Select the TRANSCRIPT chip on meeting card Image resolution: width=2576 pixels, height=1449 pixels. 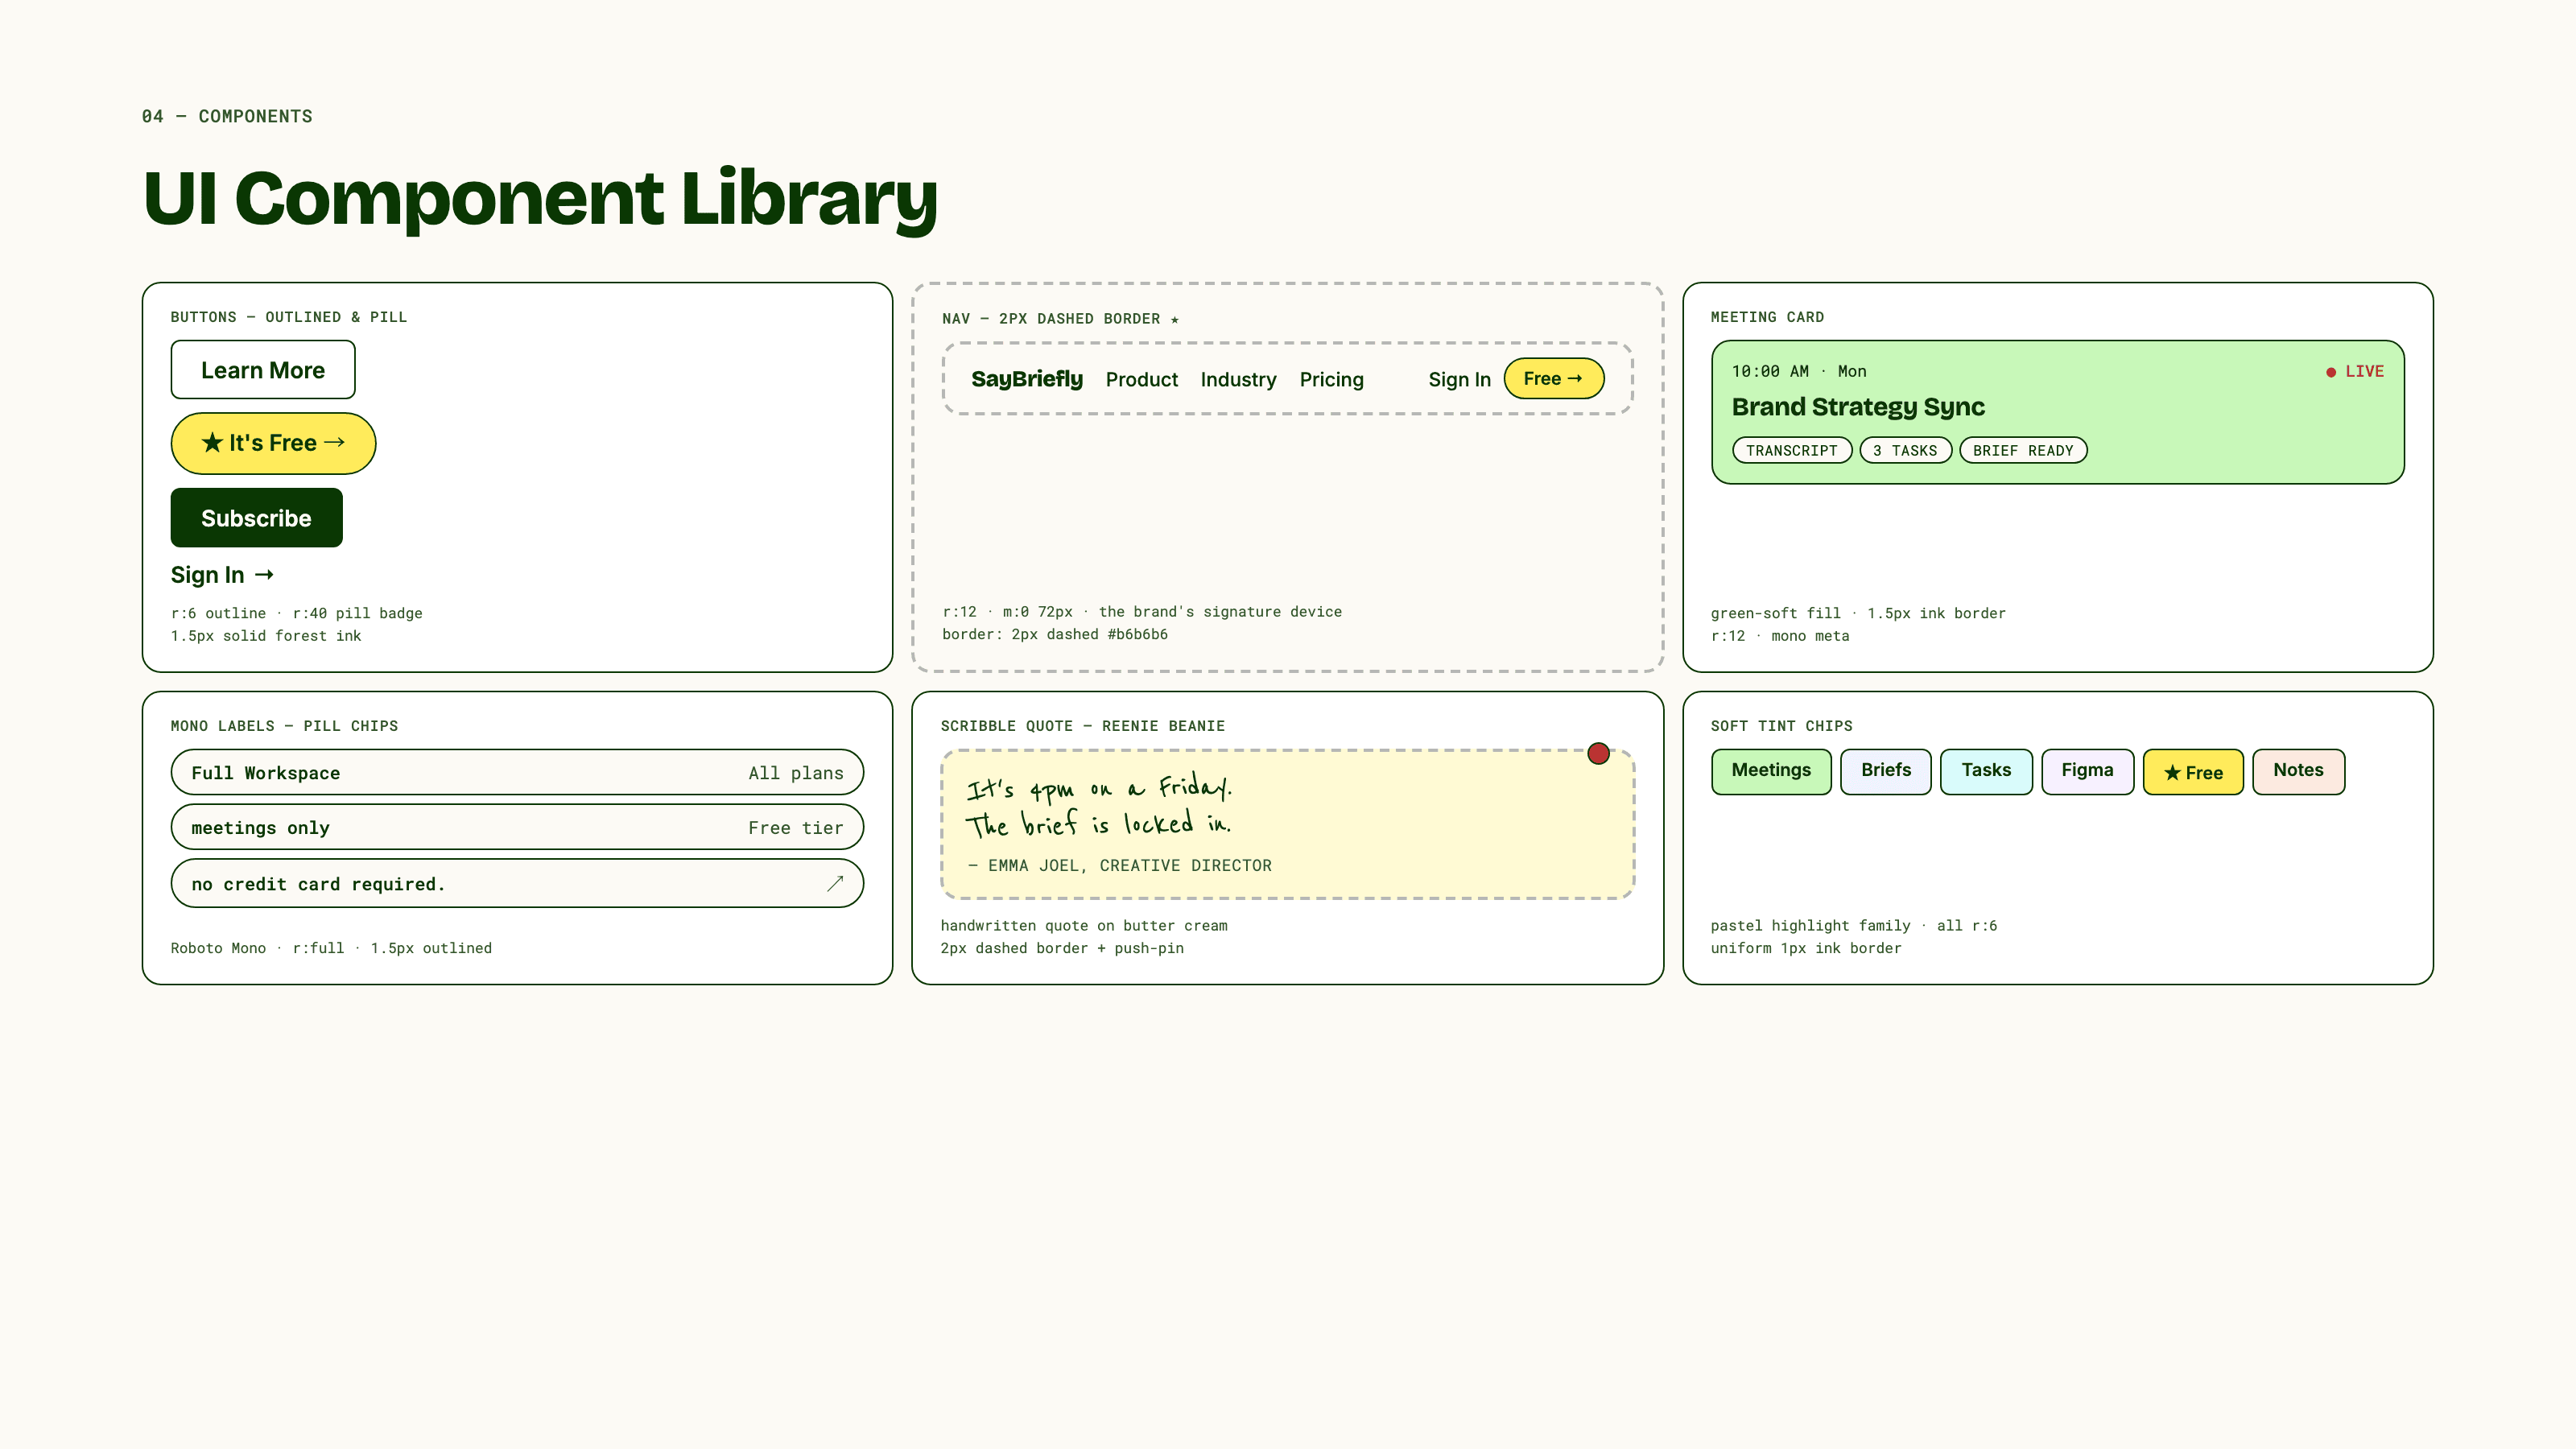(x=1792, y=450)
